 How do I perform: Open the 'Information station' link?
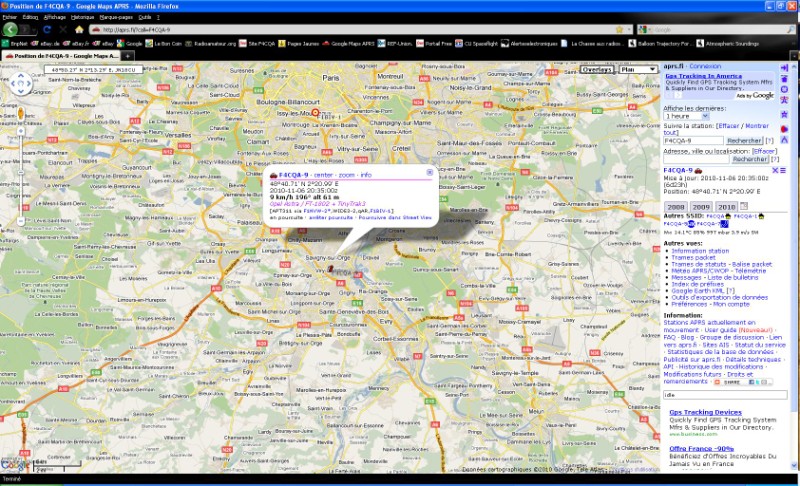tap(700, 251)
